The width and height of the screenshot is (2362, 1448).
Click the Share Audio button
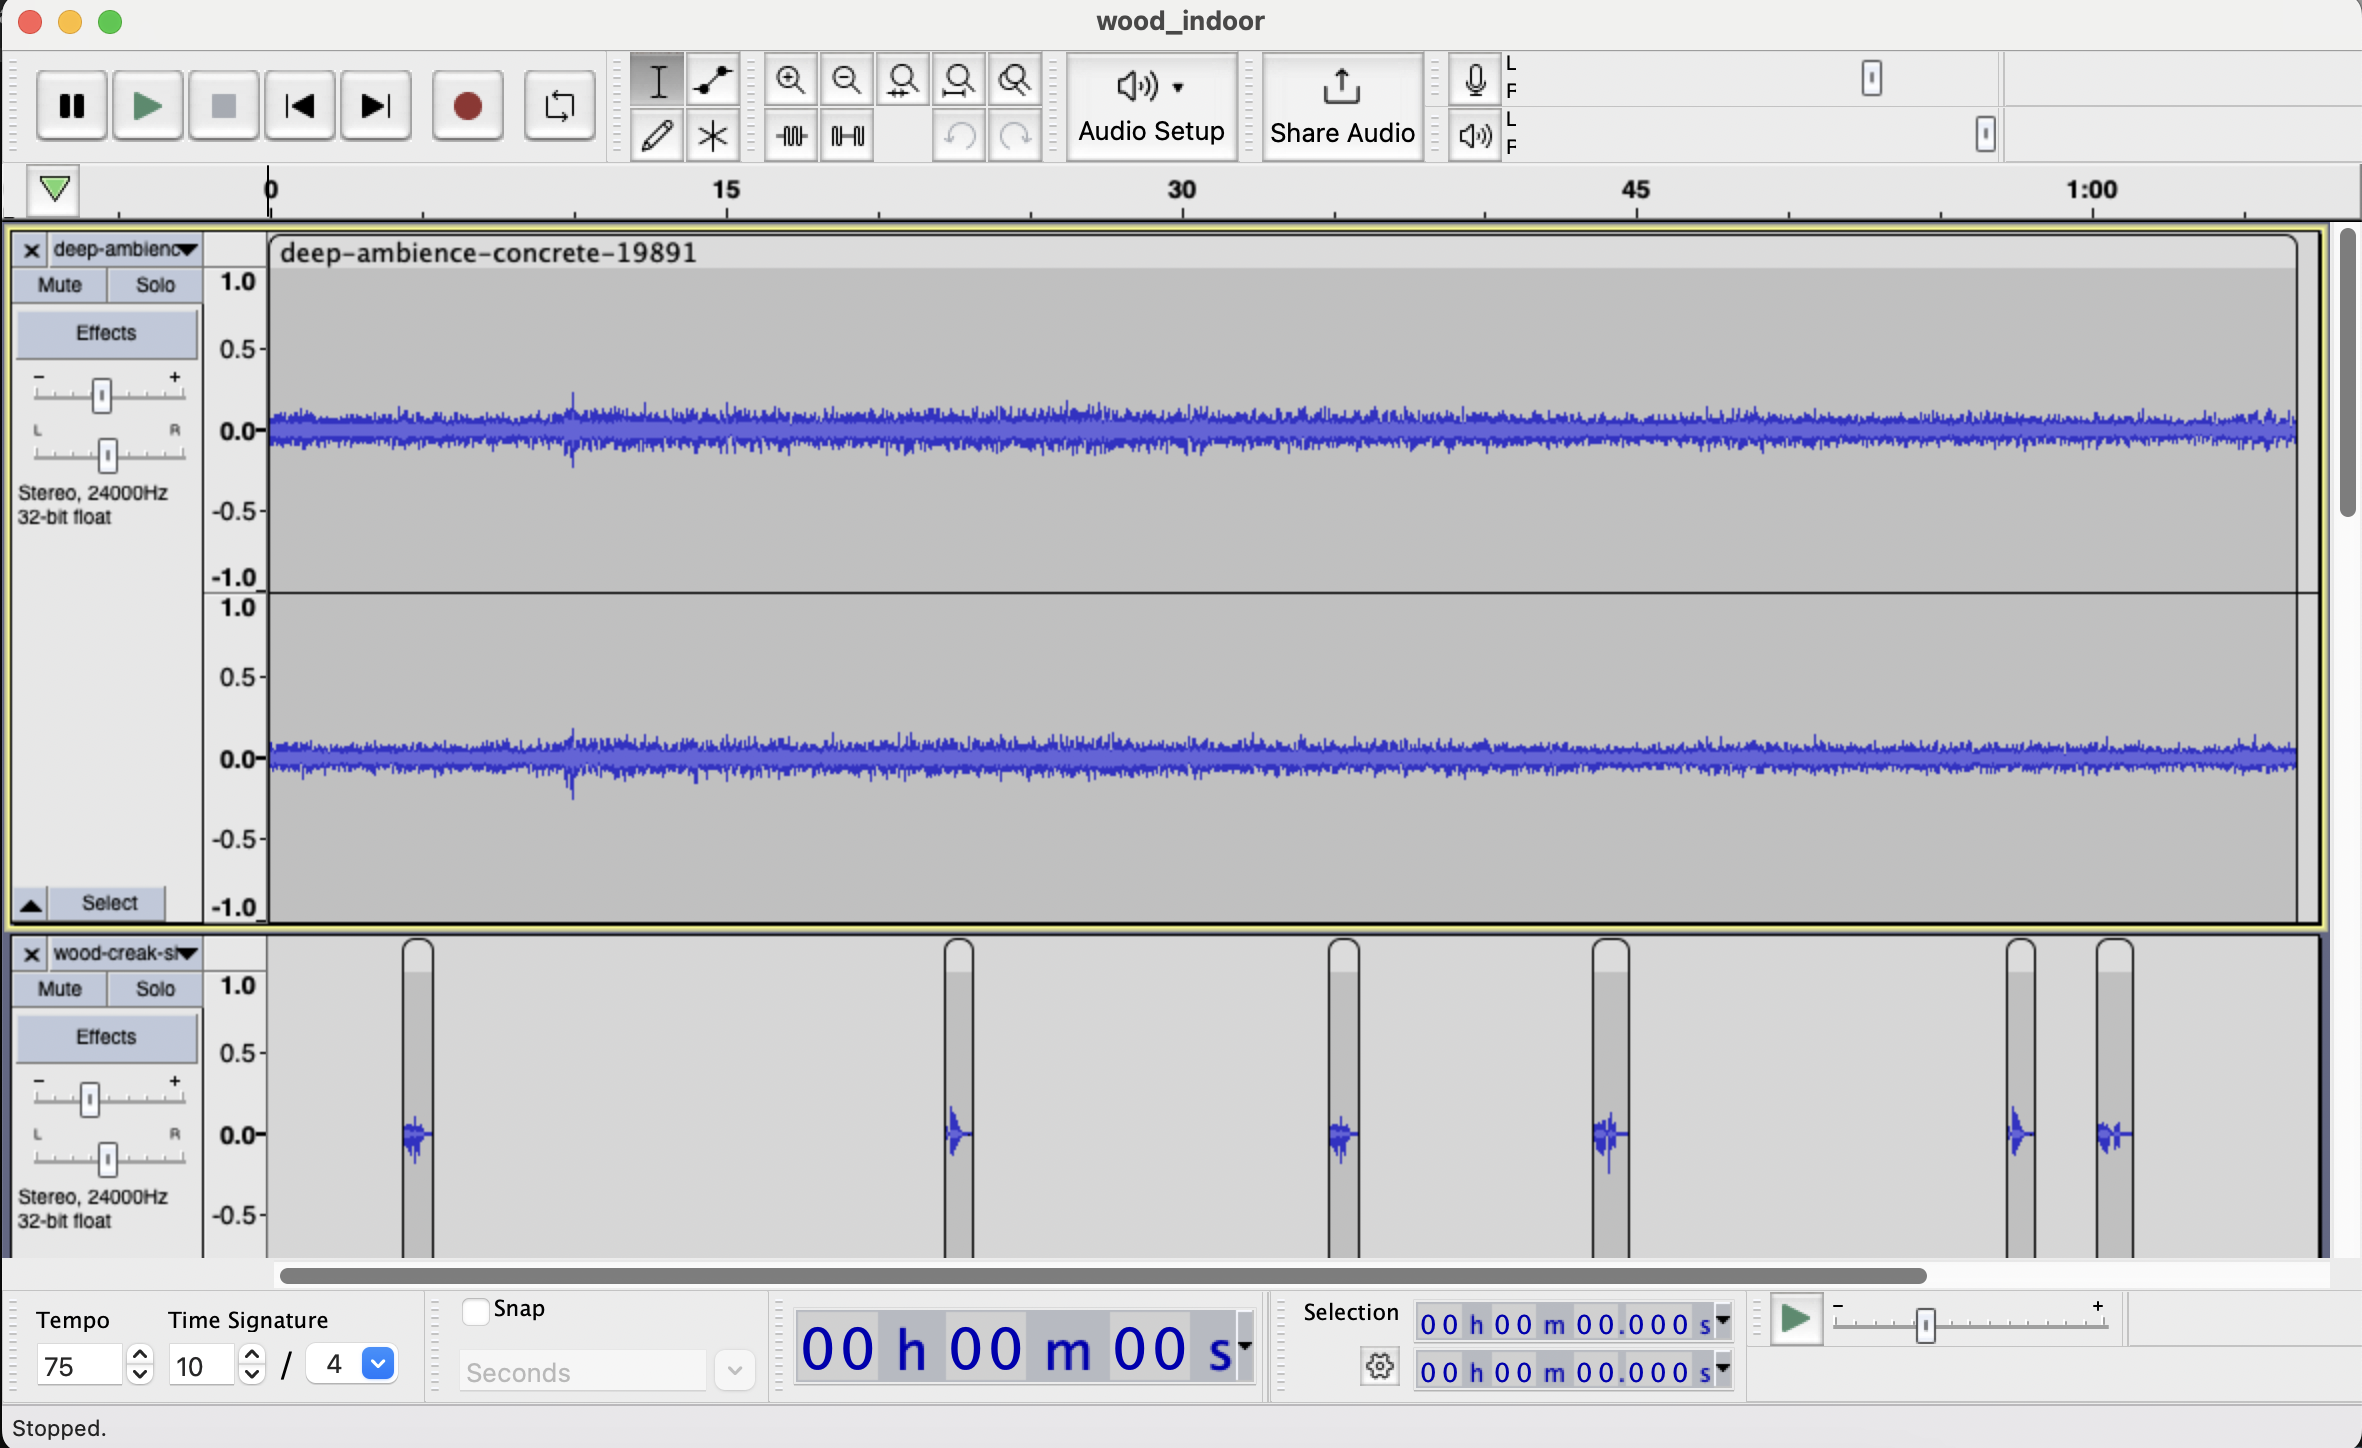[x=1342, y=107]
